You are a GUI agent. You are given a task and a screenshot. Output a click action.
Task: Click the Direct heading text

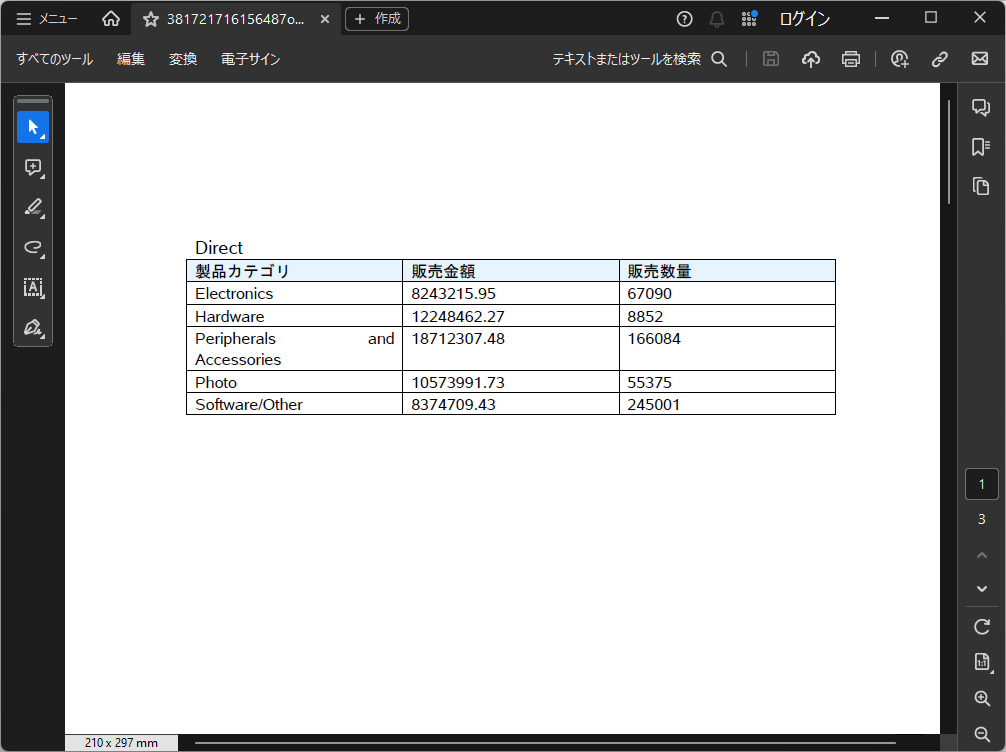[219, 248]
